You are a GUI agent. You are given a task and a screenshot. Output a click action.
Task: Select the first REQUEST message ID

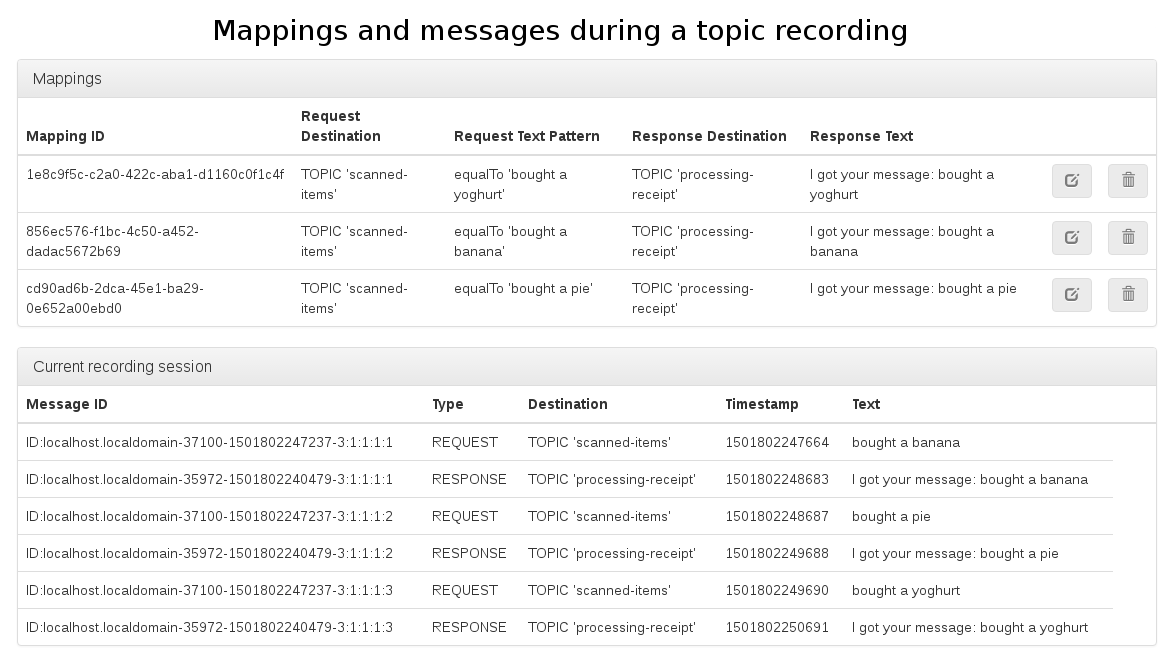tap(209, 442)
